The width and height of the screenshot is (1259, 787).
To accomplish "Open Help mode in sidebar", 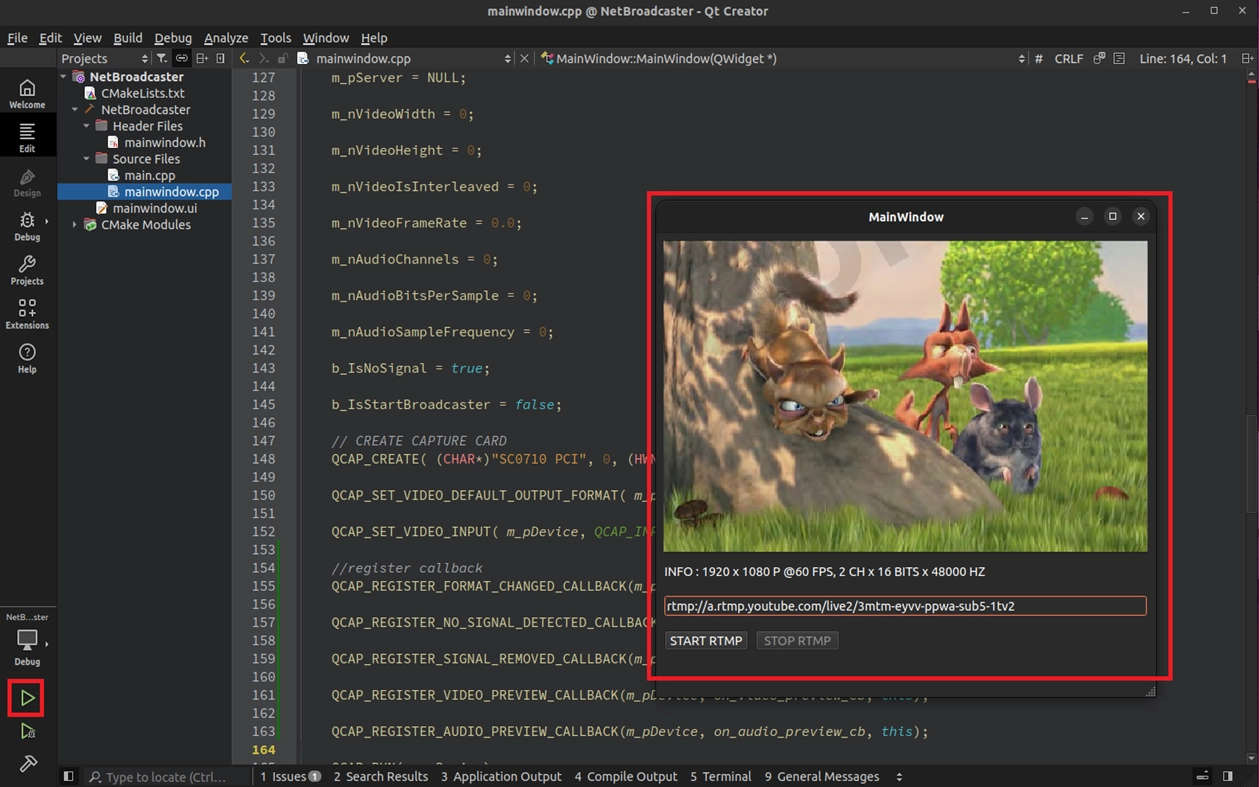I will (x=27, y=358).
